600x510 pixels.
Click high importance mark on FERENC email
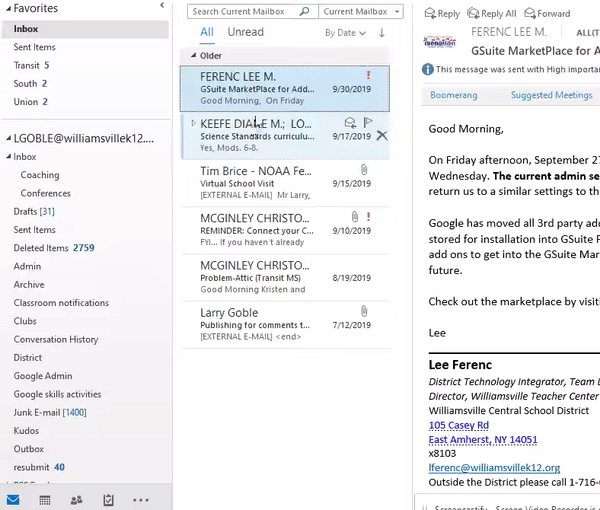point(368,75)
